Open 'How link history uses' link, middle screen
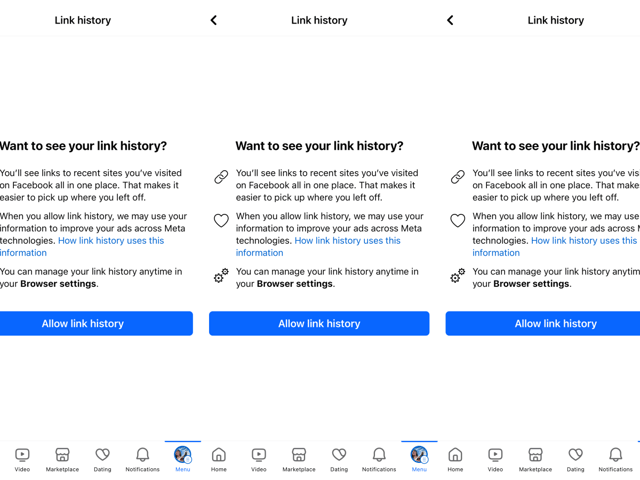The width and height of the screenshot is (640, 480). (x=318, y=247)
